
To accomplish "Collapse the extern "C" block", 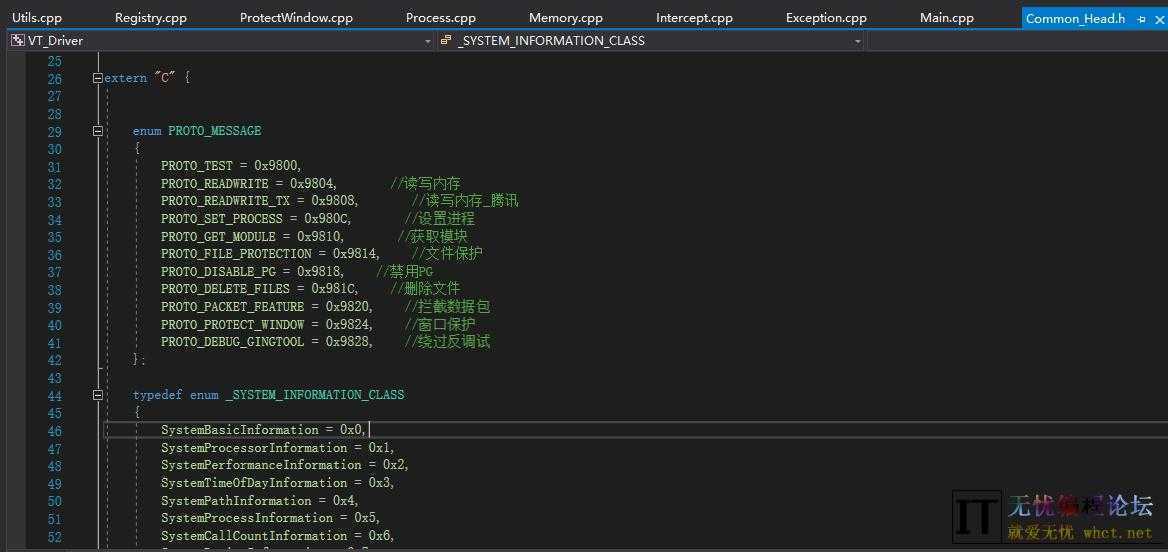I will pyautogui.click(x=97, y=78).
